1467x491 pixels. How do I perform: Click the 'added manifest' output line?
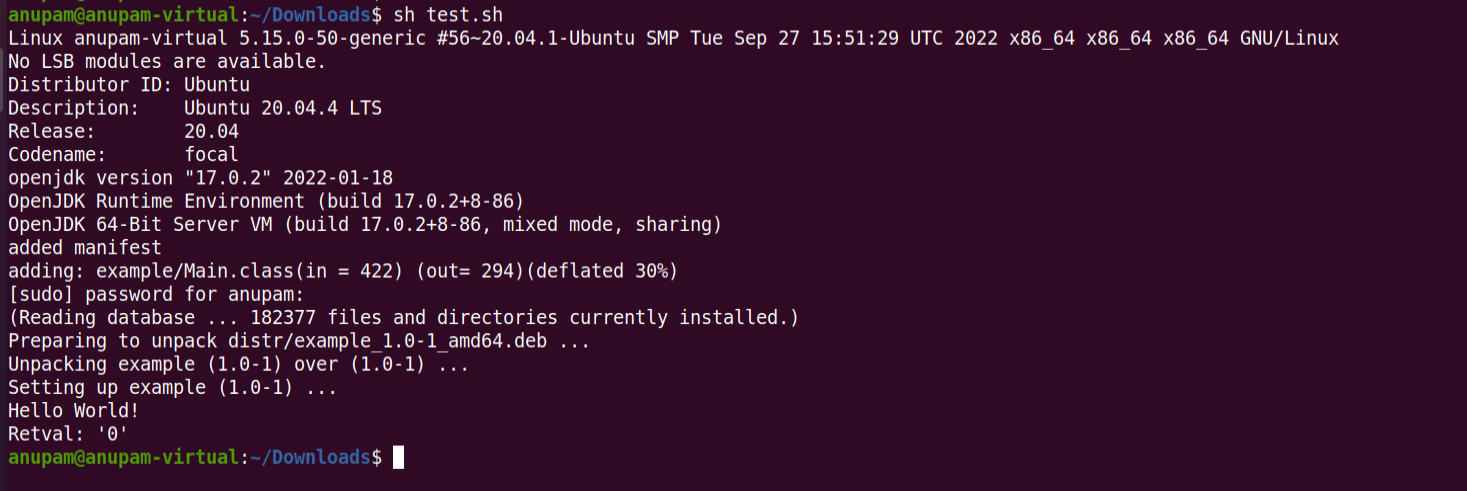(84, 247)
